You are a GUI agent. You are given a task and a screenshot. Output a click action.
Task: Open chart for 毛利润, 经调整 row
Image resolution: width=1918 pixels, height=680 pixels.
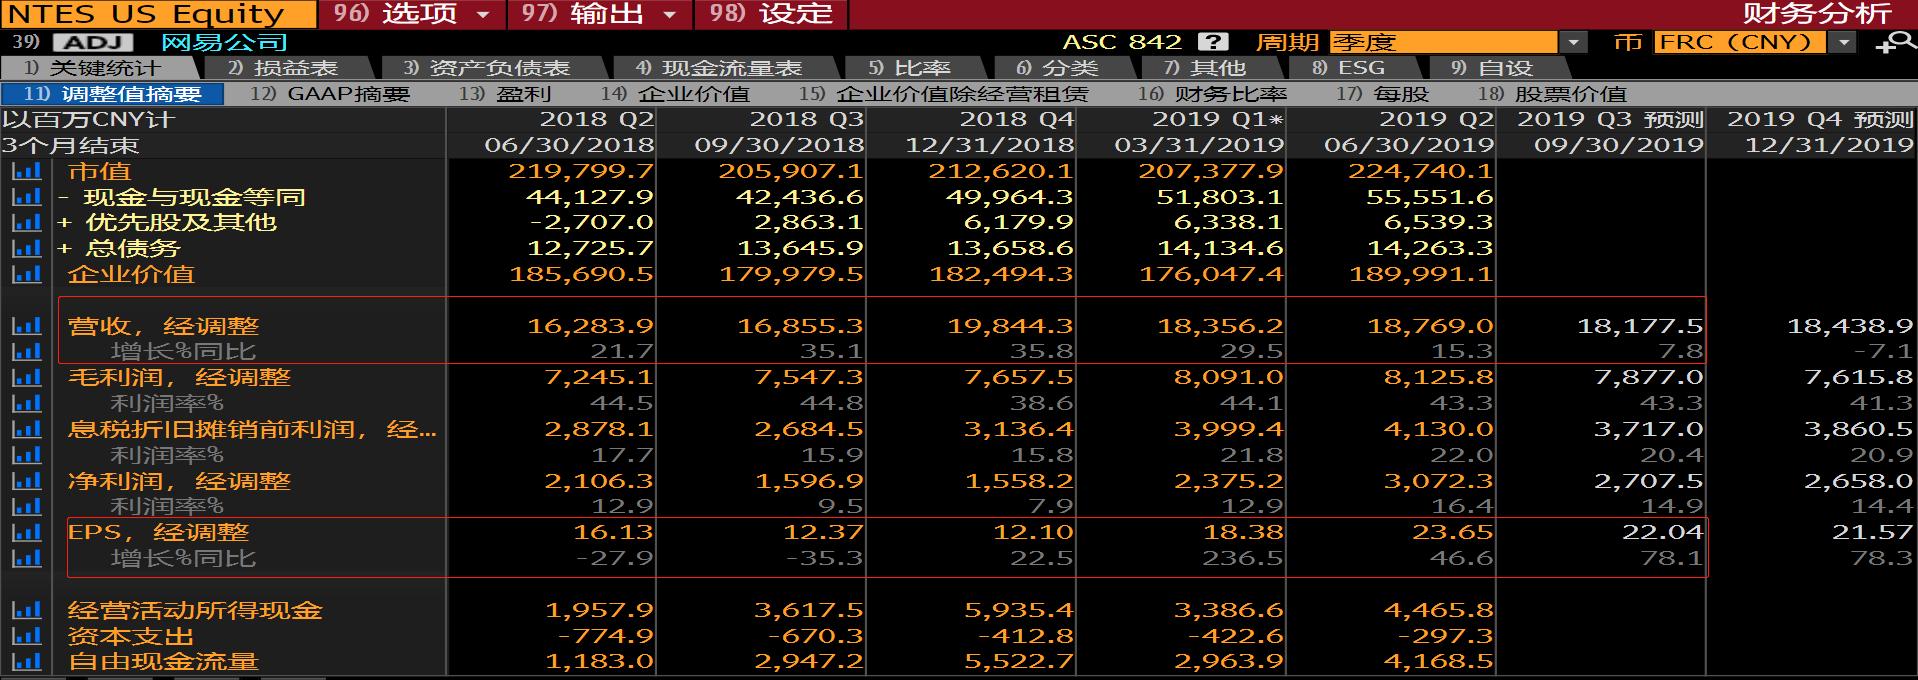point(26,378)
